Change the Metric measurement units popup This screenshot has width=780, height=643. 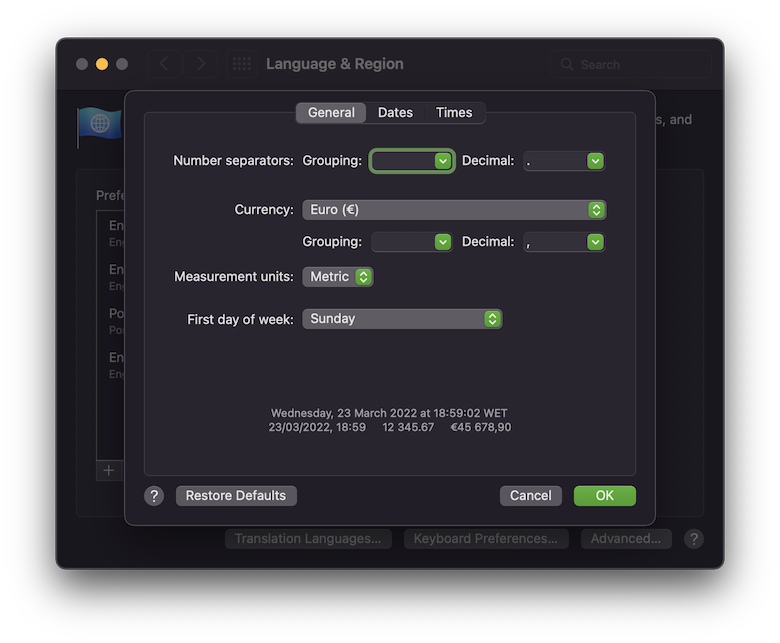pos(338,276)
